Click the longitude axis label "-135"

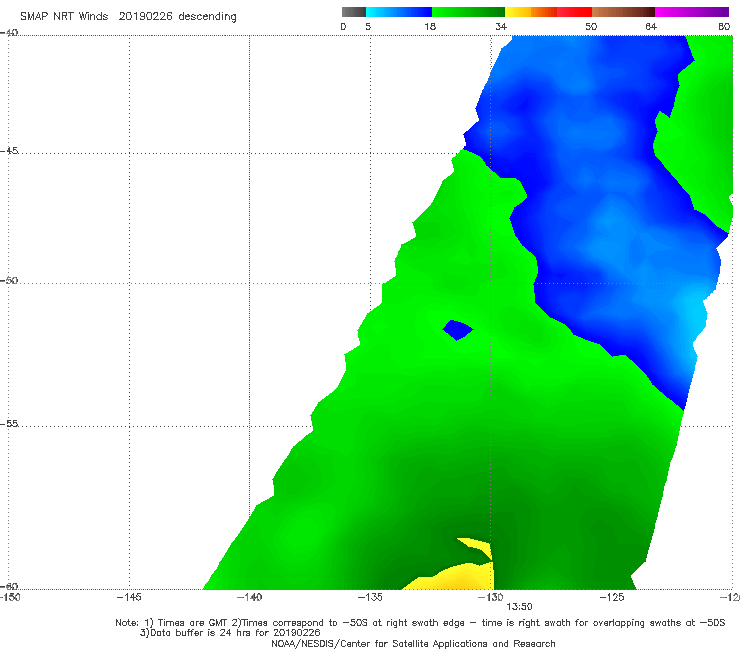[370, 597]
